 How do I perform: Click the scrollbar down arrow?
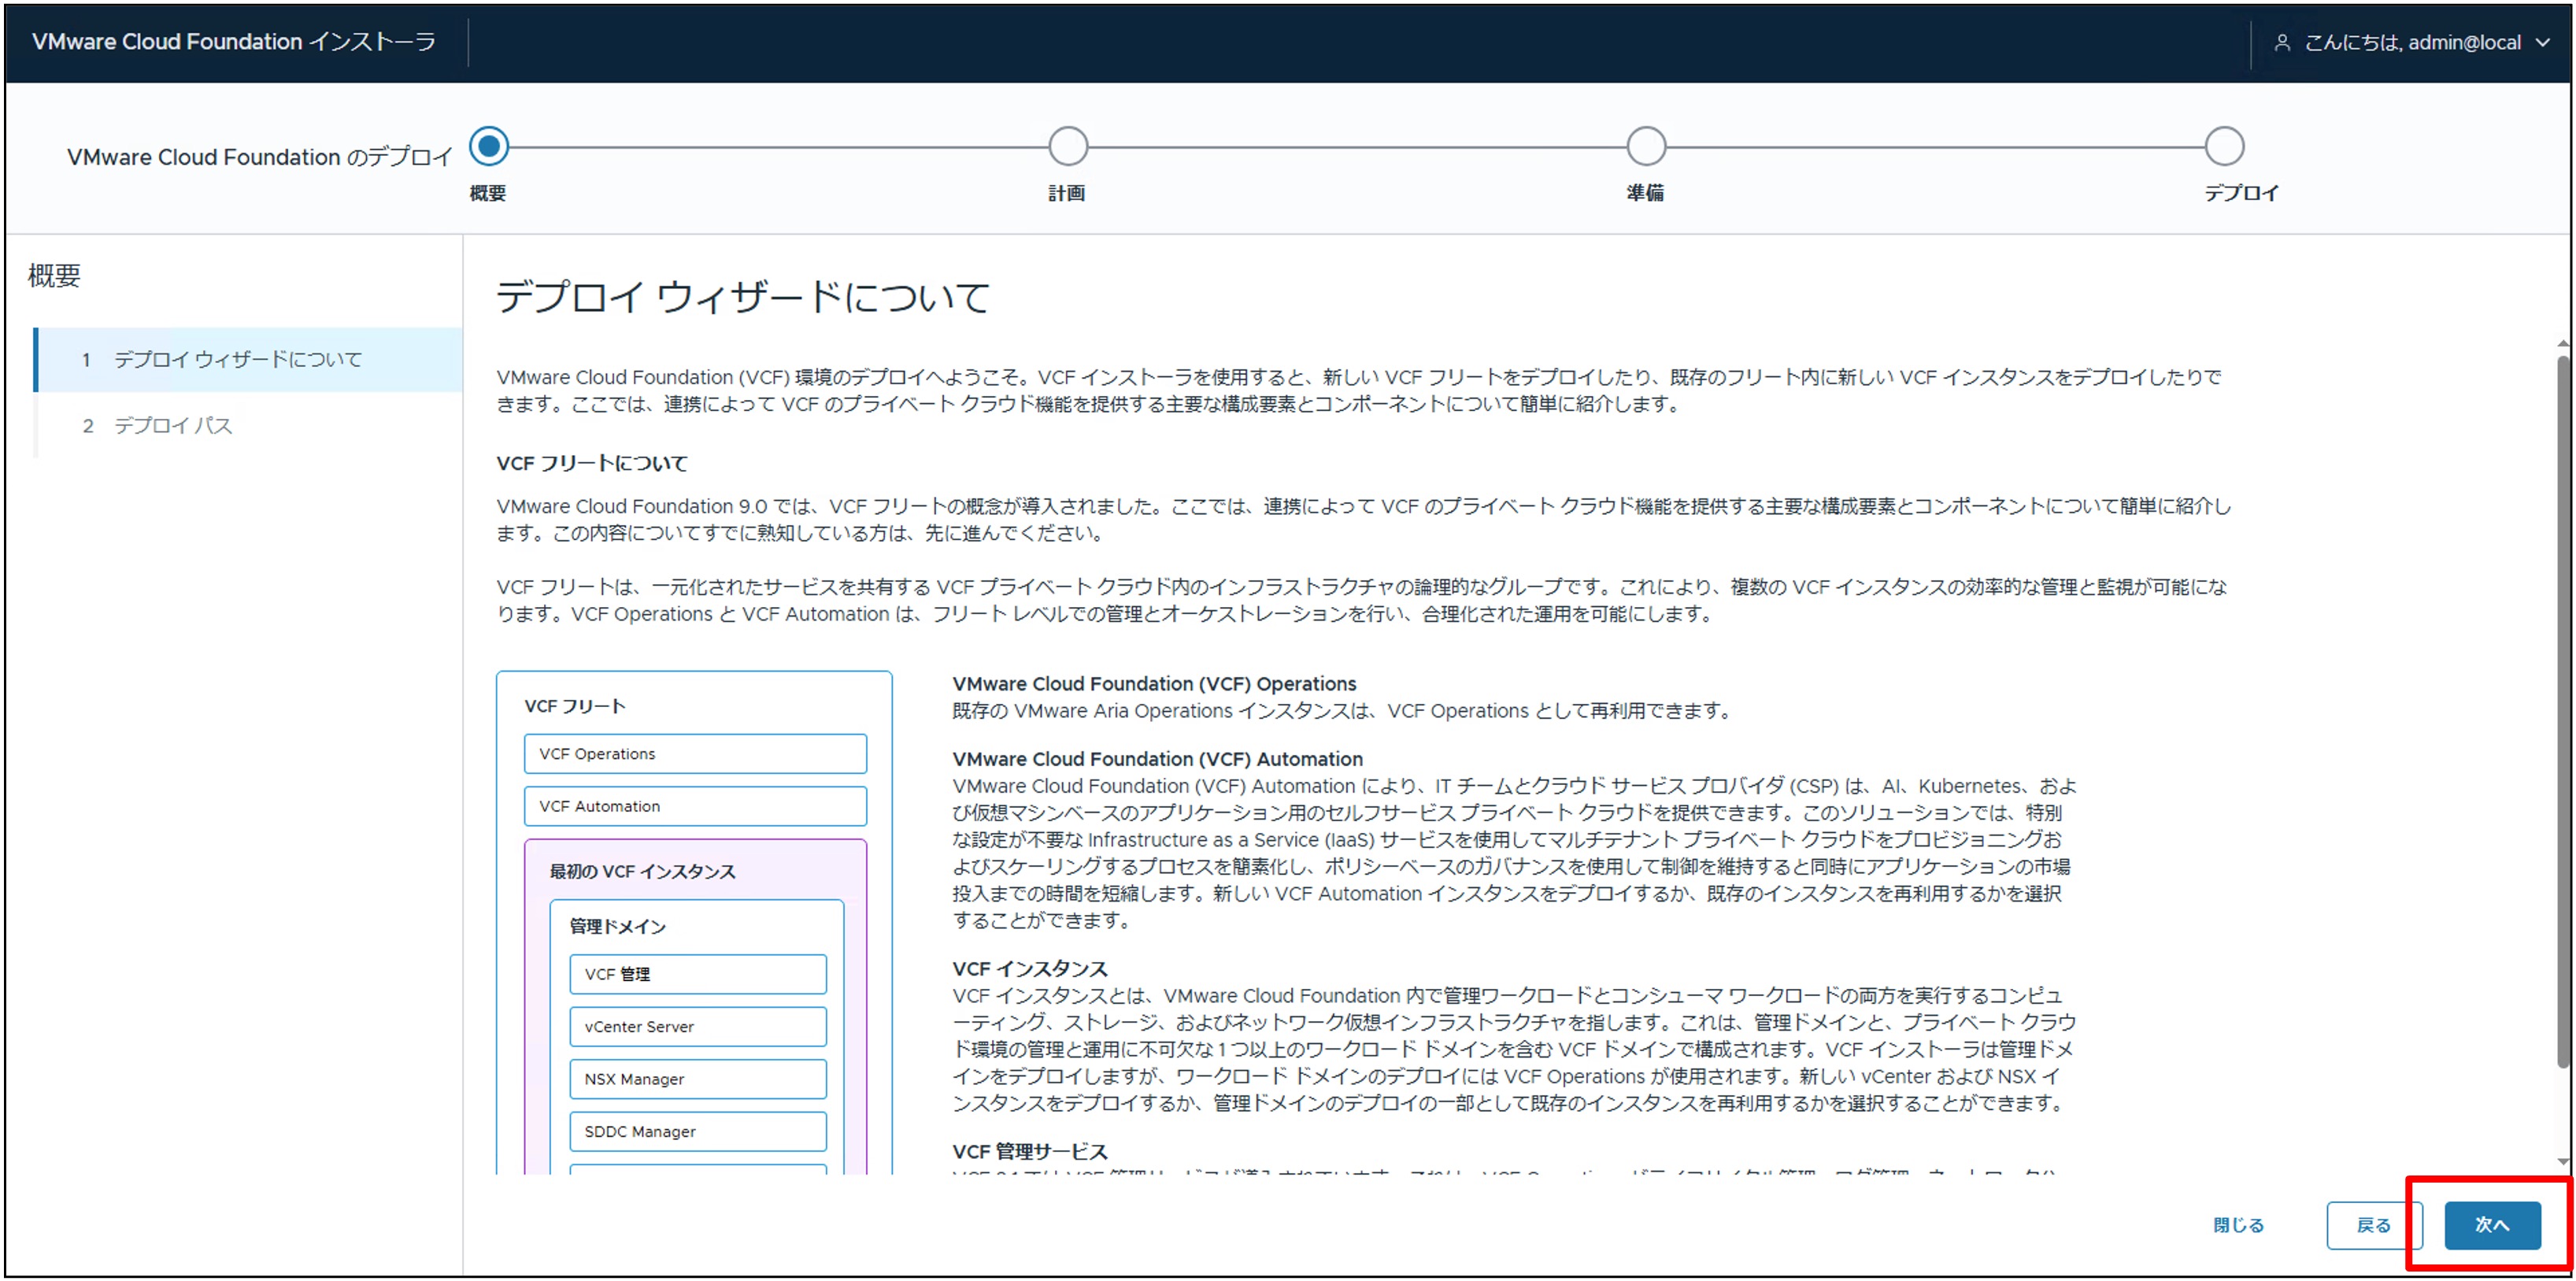(x=2563, y=1162)
